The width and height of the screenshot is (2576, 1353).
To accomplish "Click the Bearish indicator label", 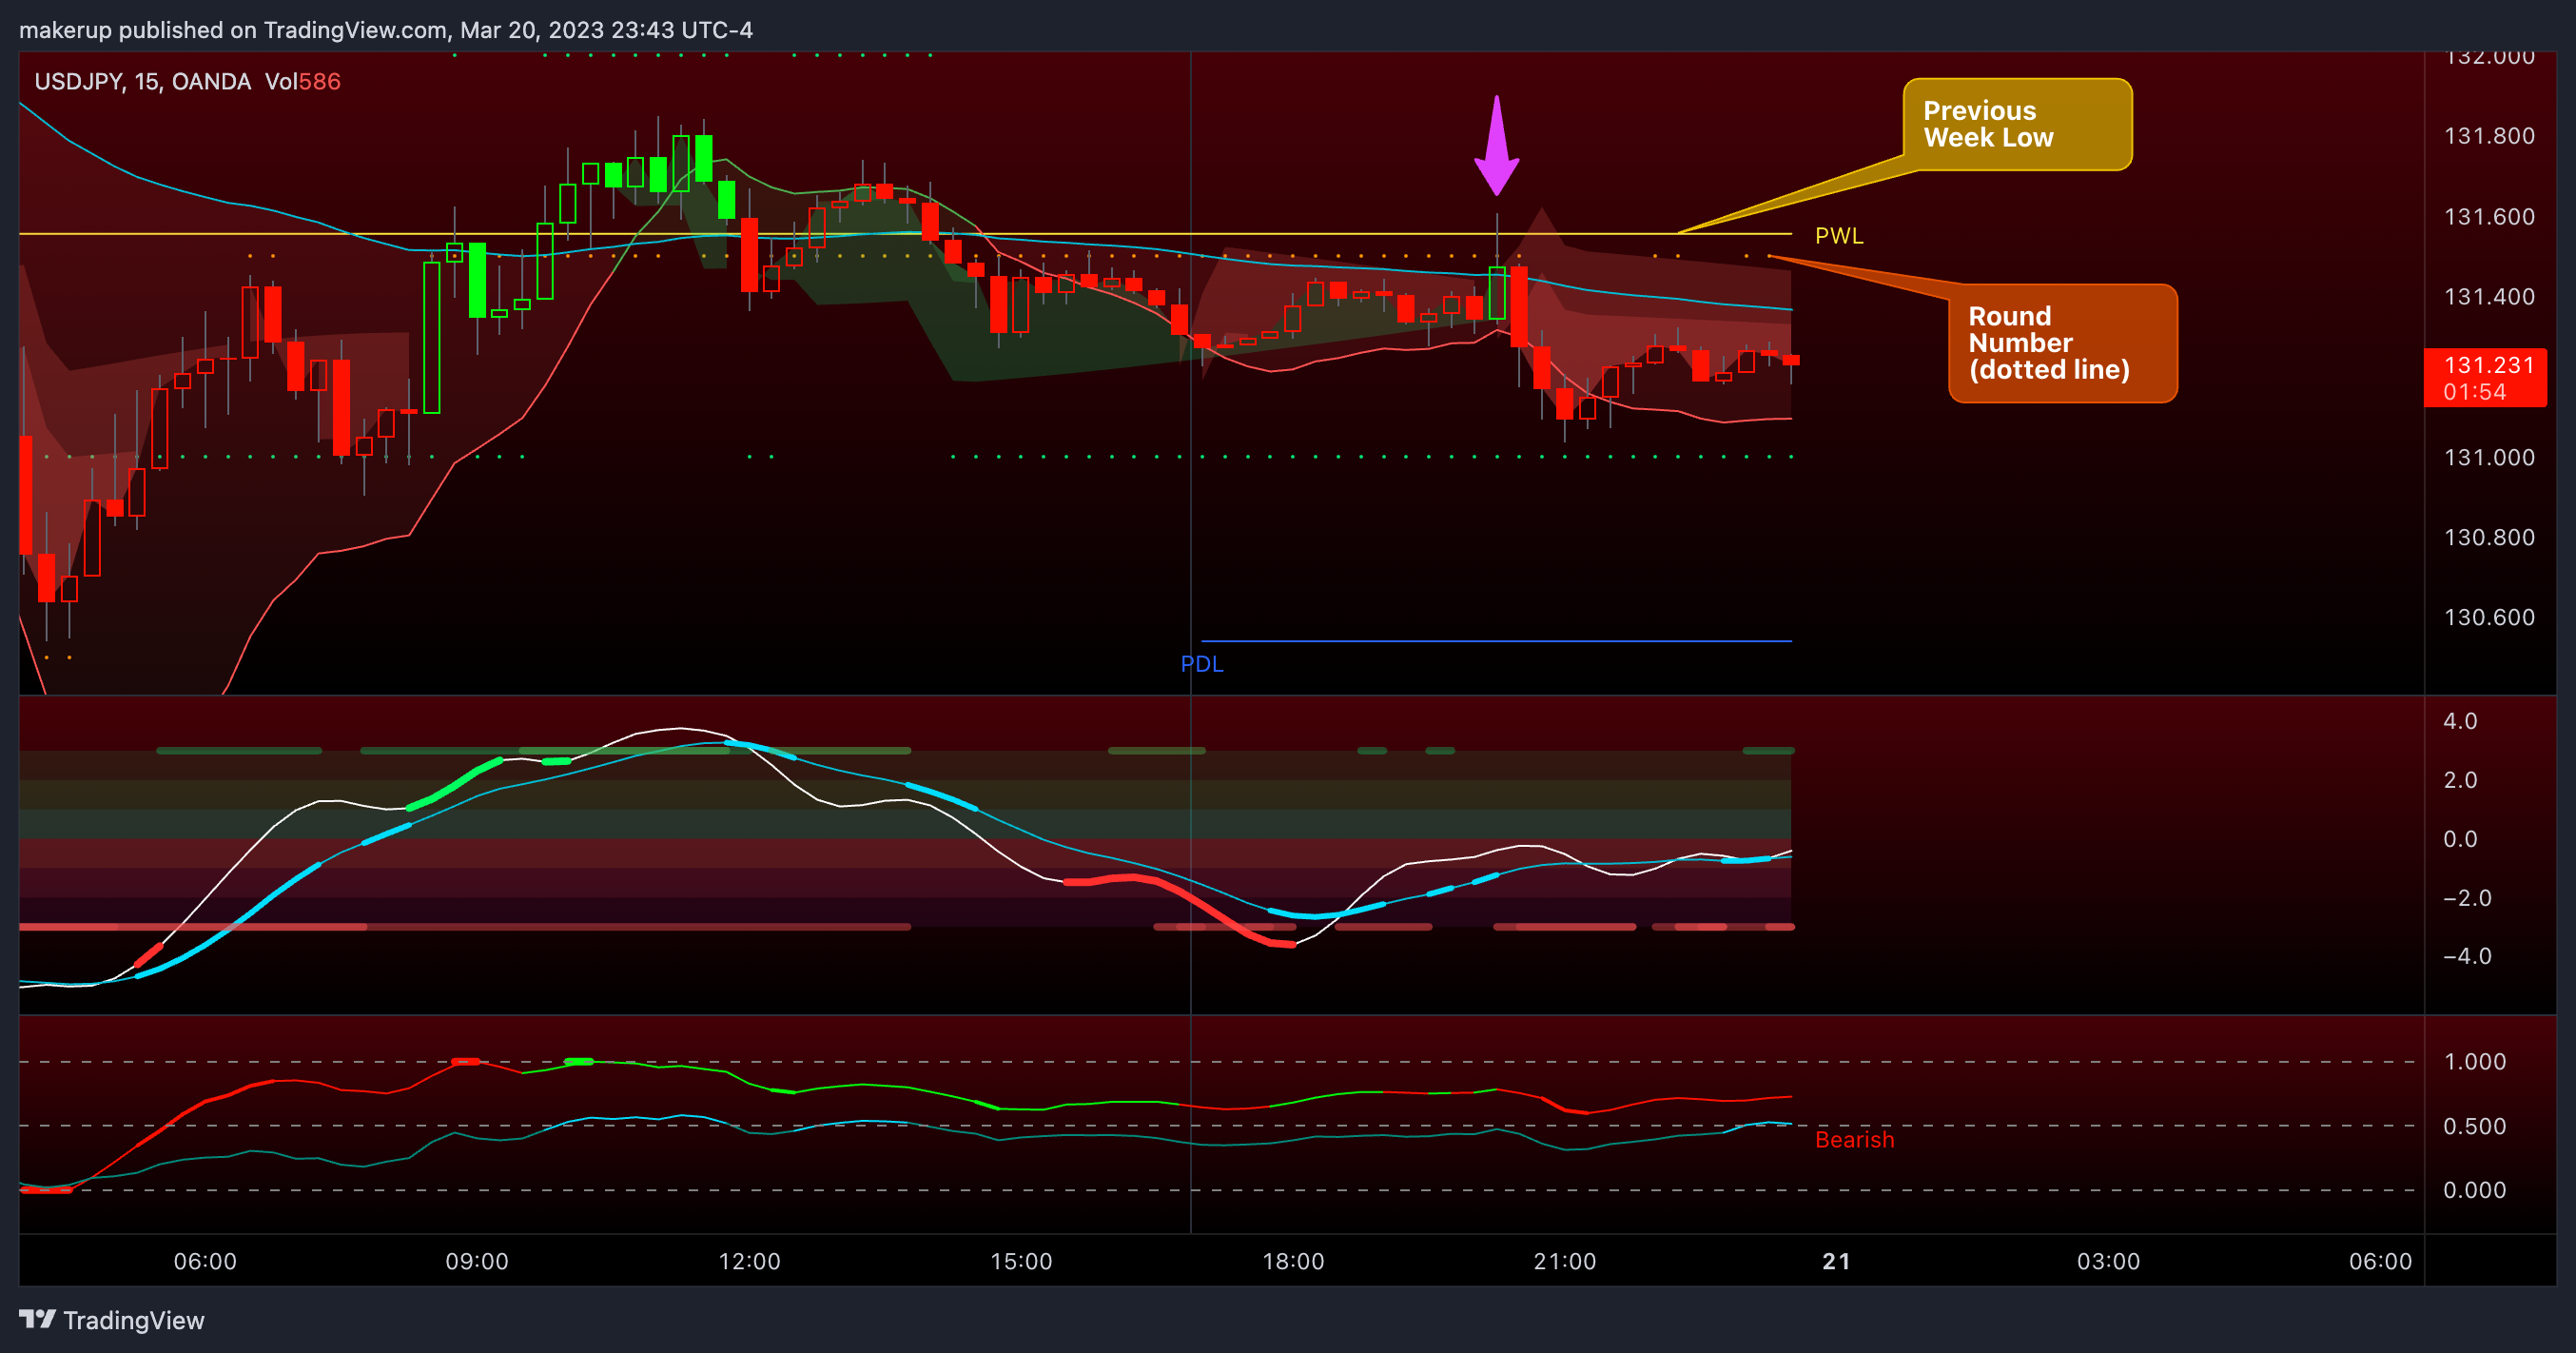I will pos(1854,1140).
